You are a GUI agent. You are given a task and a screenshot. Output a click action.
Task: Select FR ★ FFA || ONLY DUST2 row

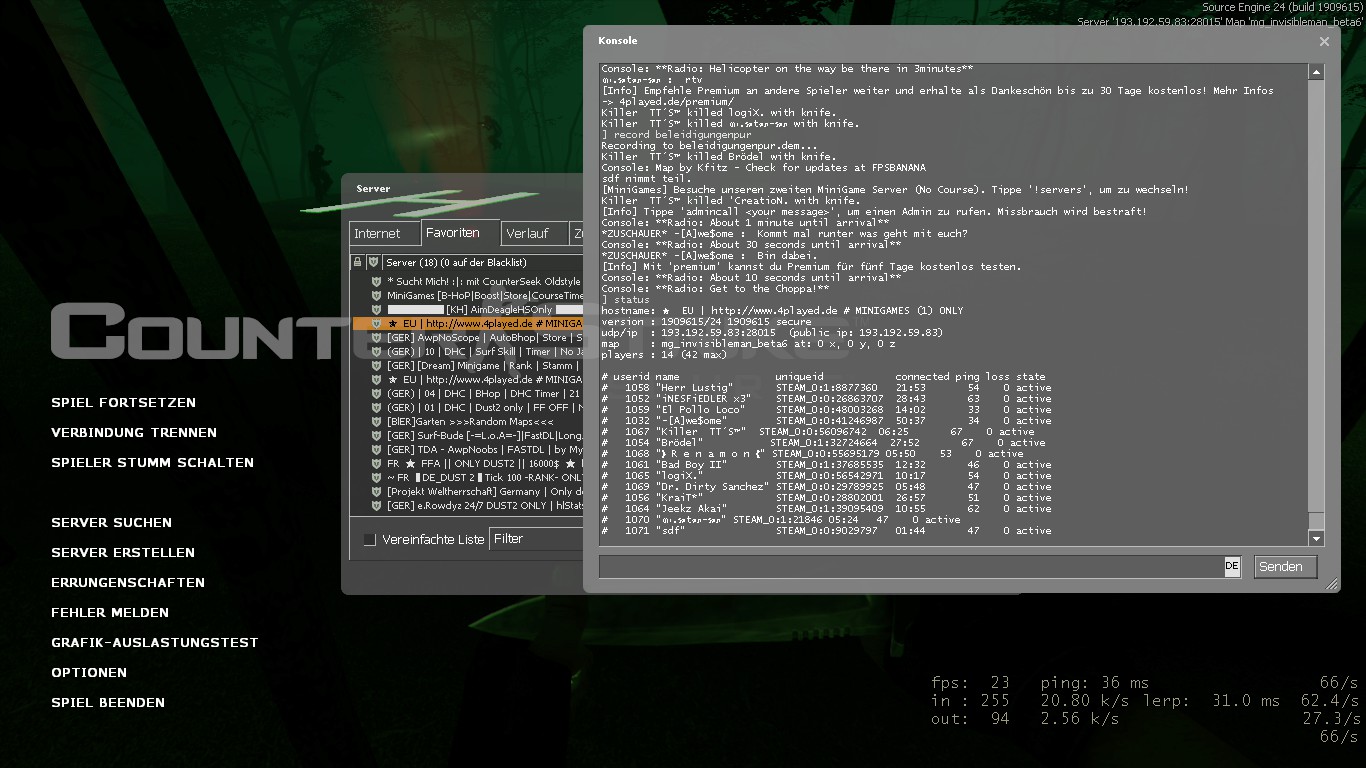click(468, 464)
